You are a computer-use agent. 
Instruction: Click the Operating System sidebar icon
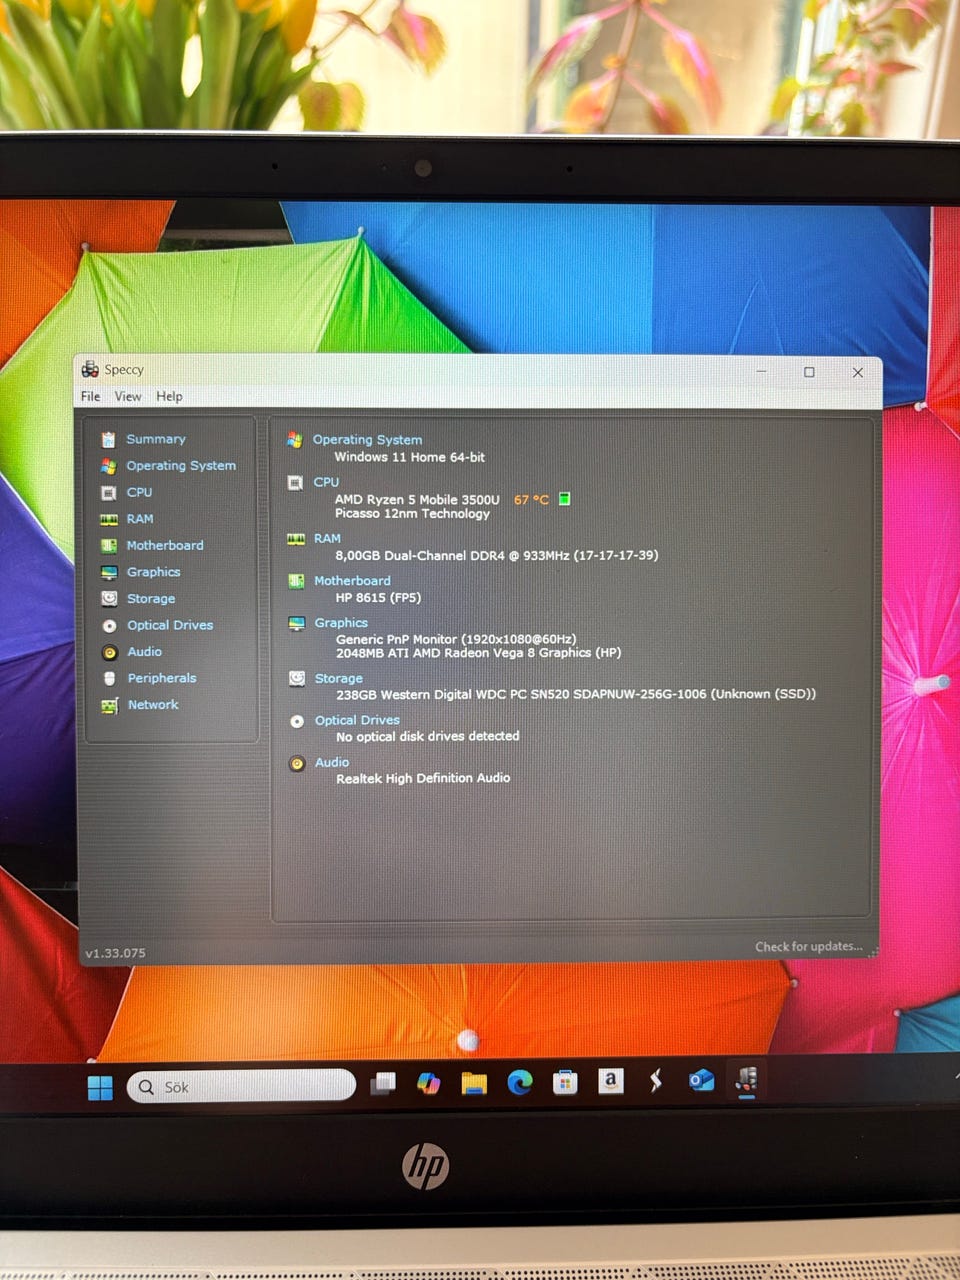[108, 466]
